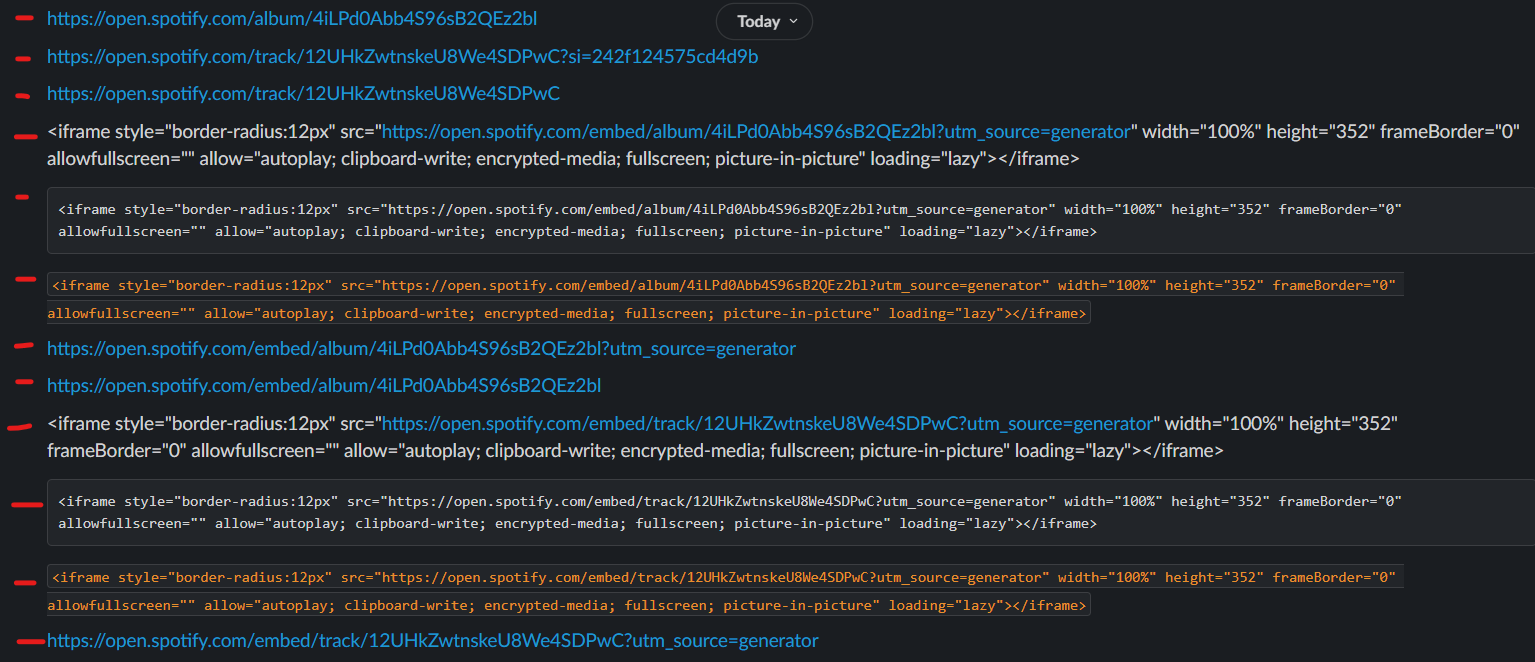Follow the embed/track link inside the plain-text iframe message

click(768, 424)
